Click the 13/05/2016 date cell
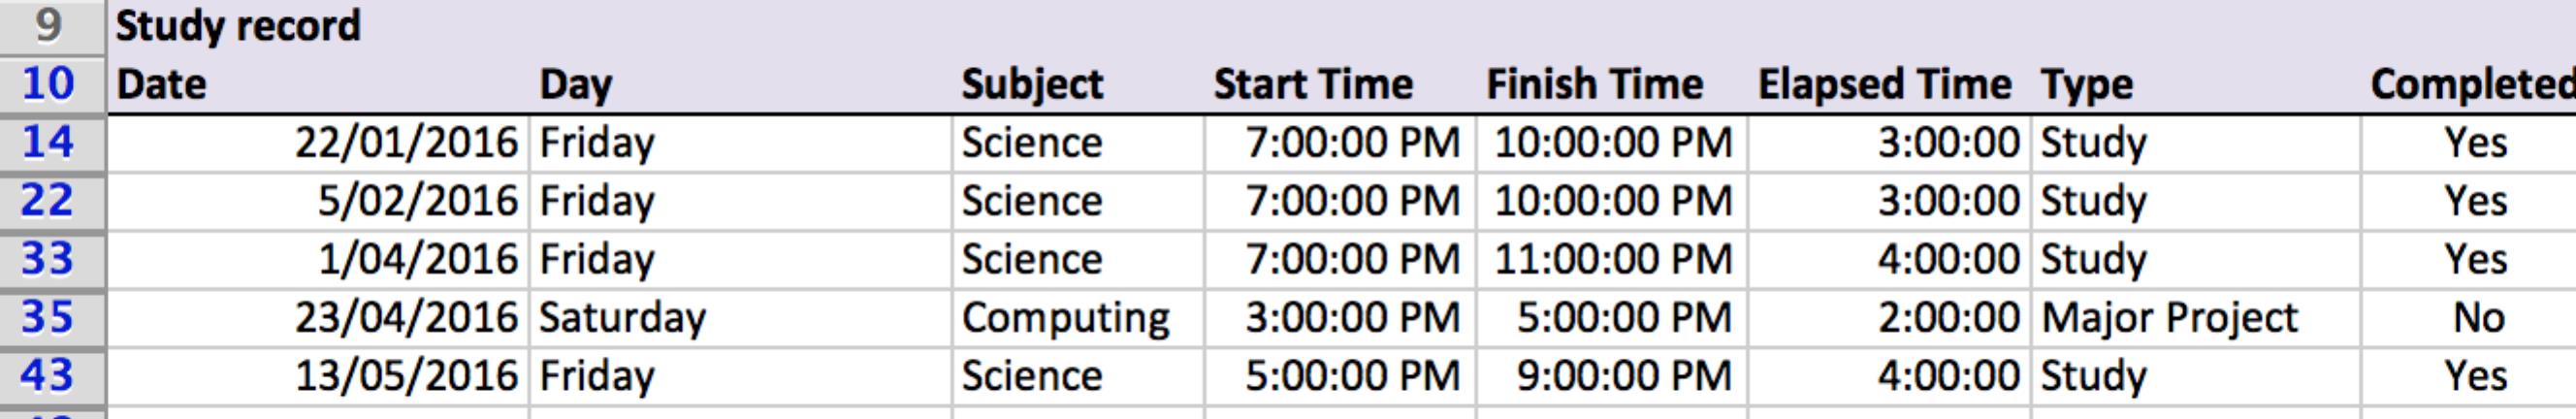This screenshot has height=419, width=2576. click(x=405, y=376)
